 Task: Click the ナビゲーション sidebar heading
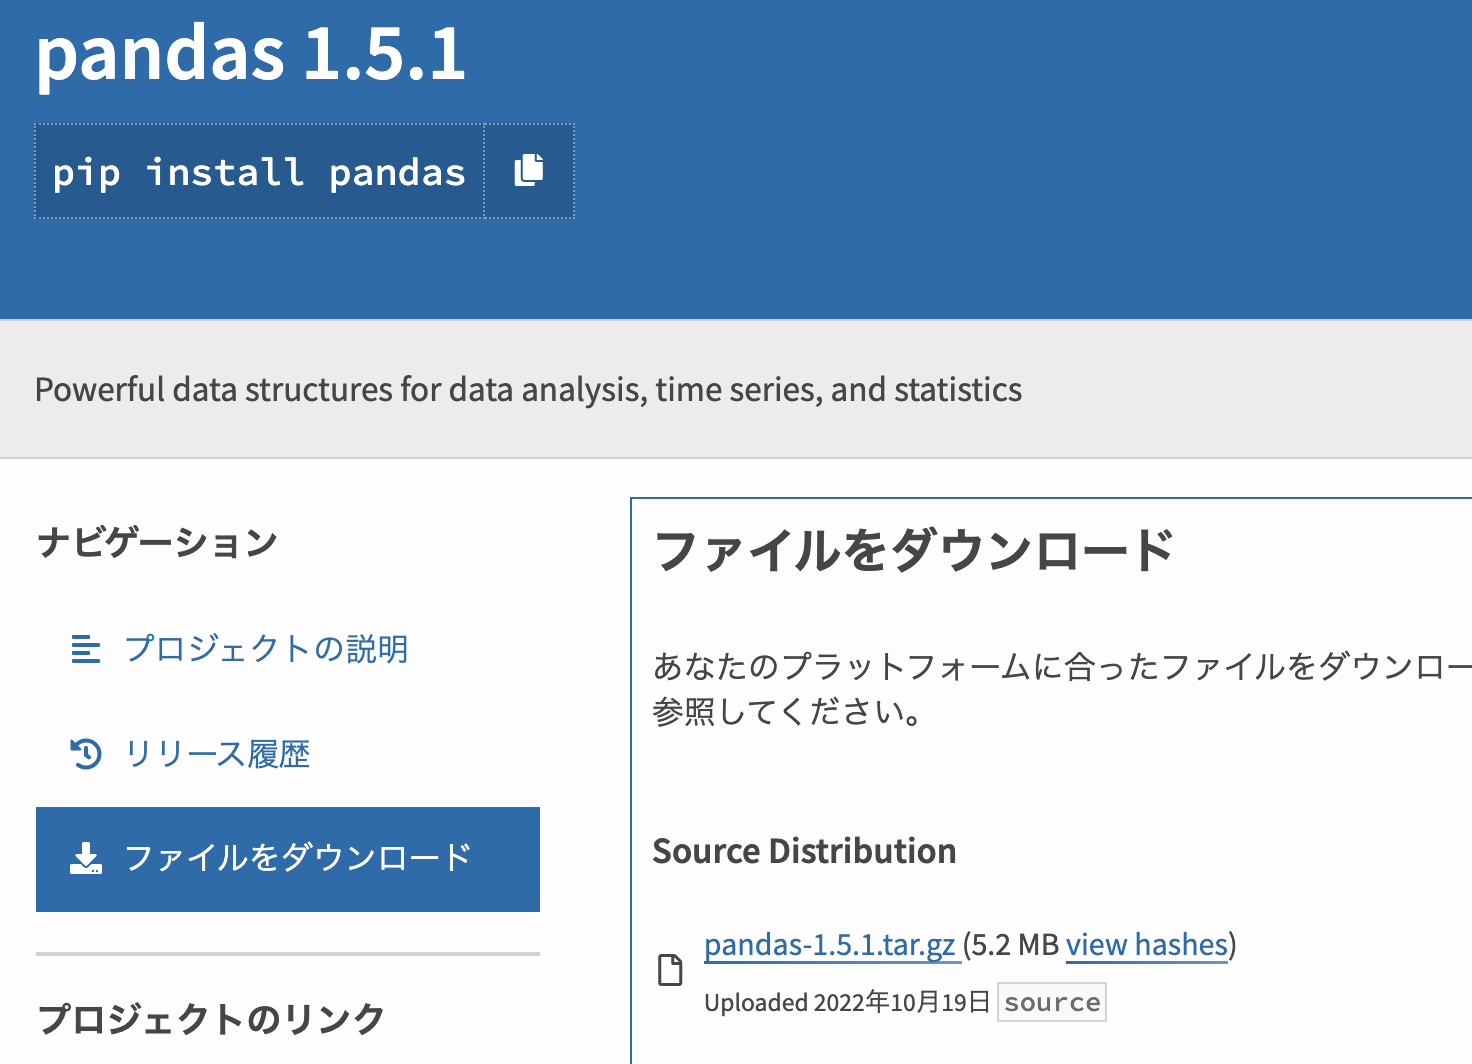[x=157, y=542]
